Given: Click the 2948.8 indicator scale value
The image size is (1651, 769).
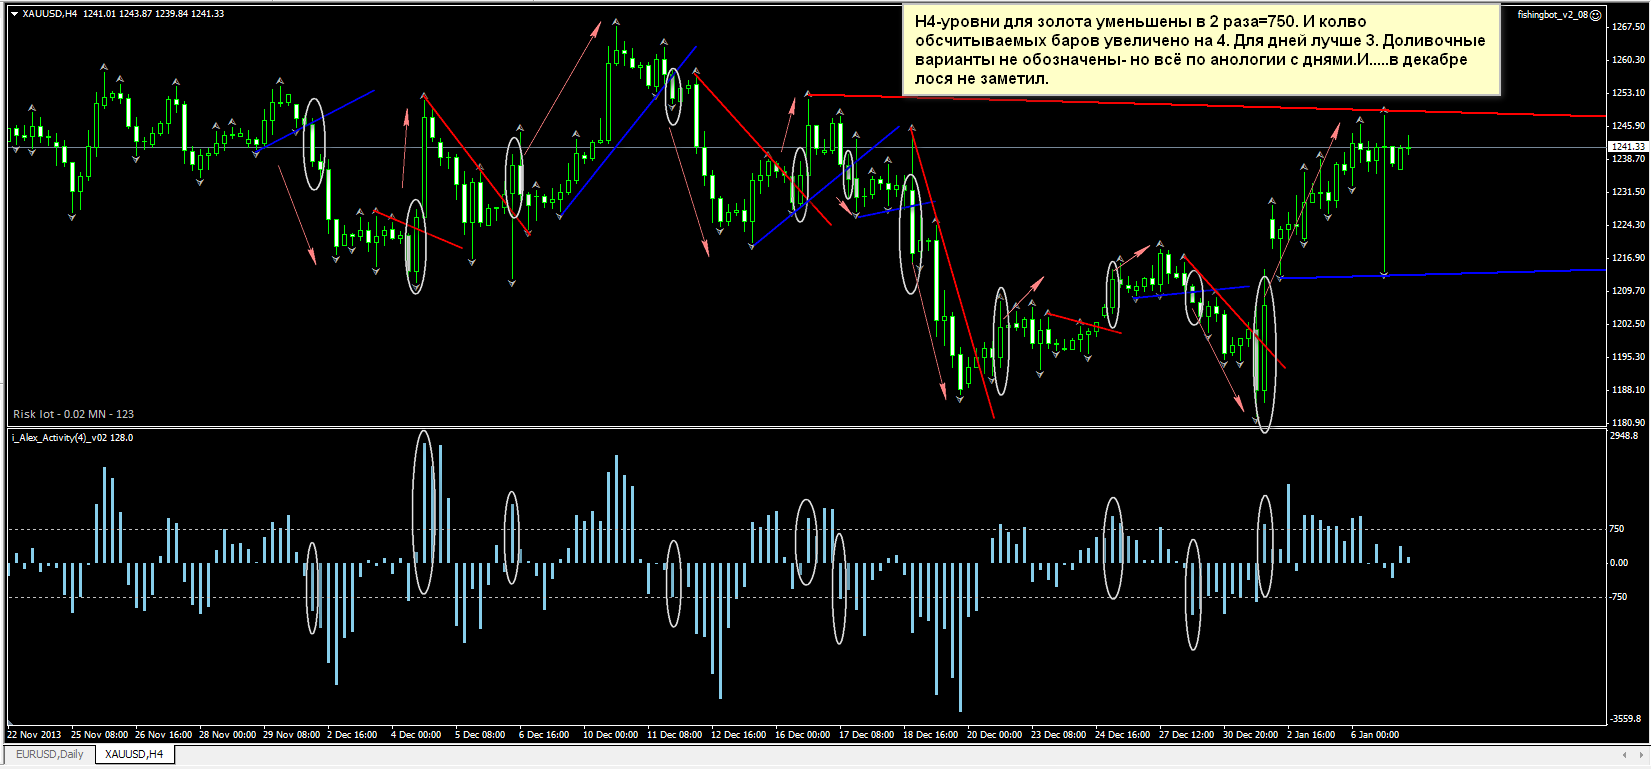Looking at the screenshot, I should (1625, 436).
